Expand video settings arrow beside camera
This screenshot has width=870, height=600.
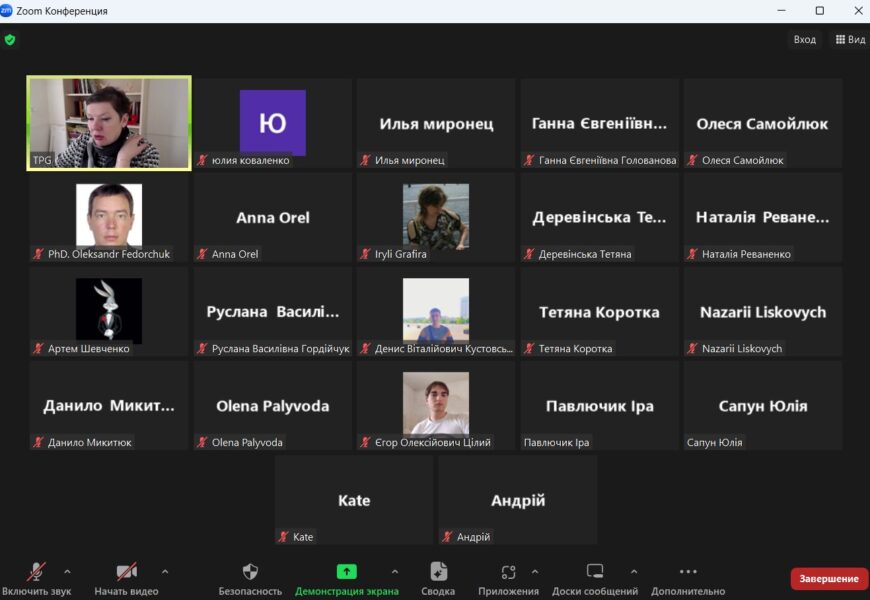point(165,572)
